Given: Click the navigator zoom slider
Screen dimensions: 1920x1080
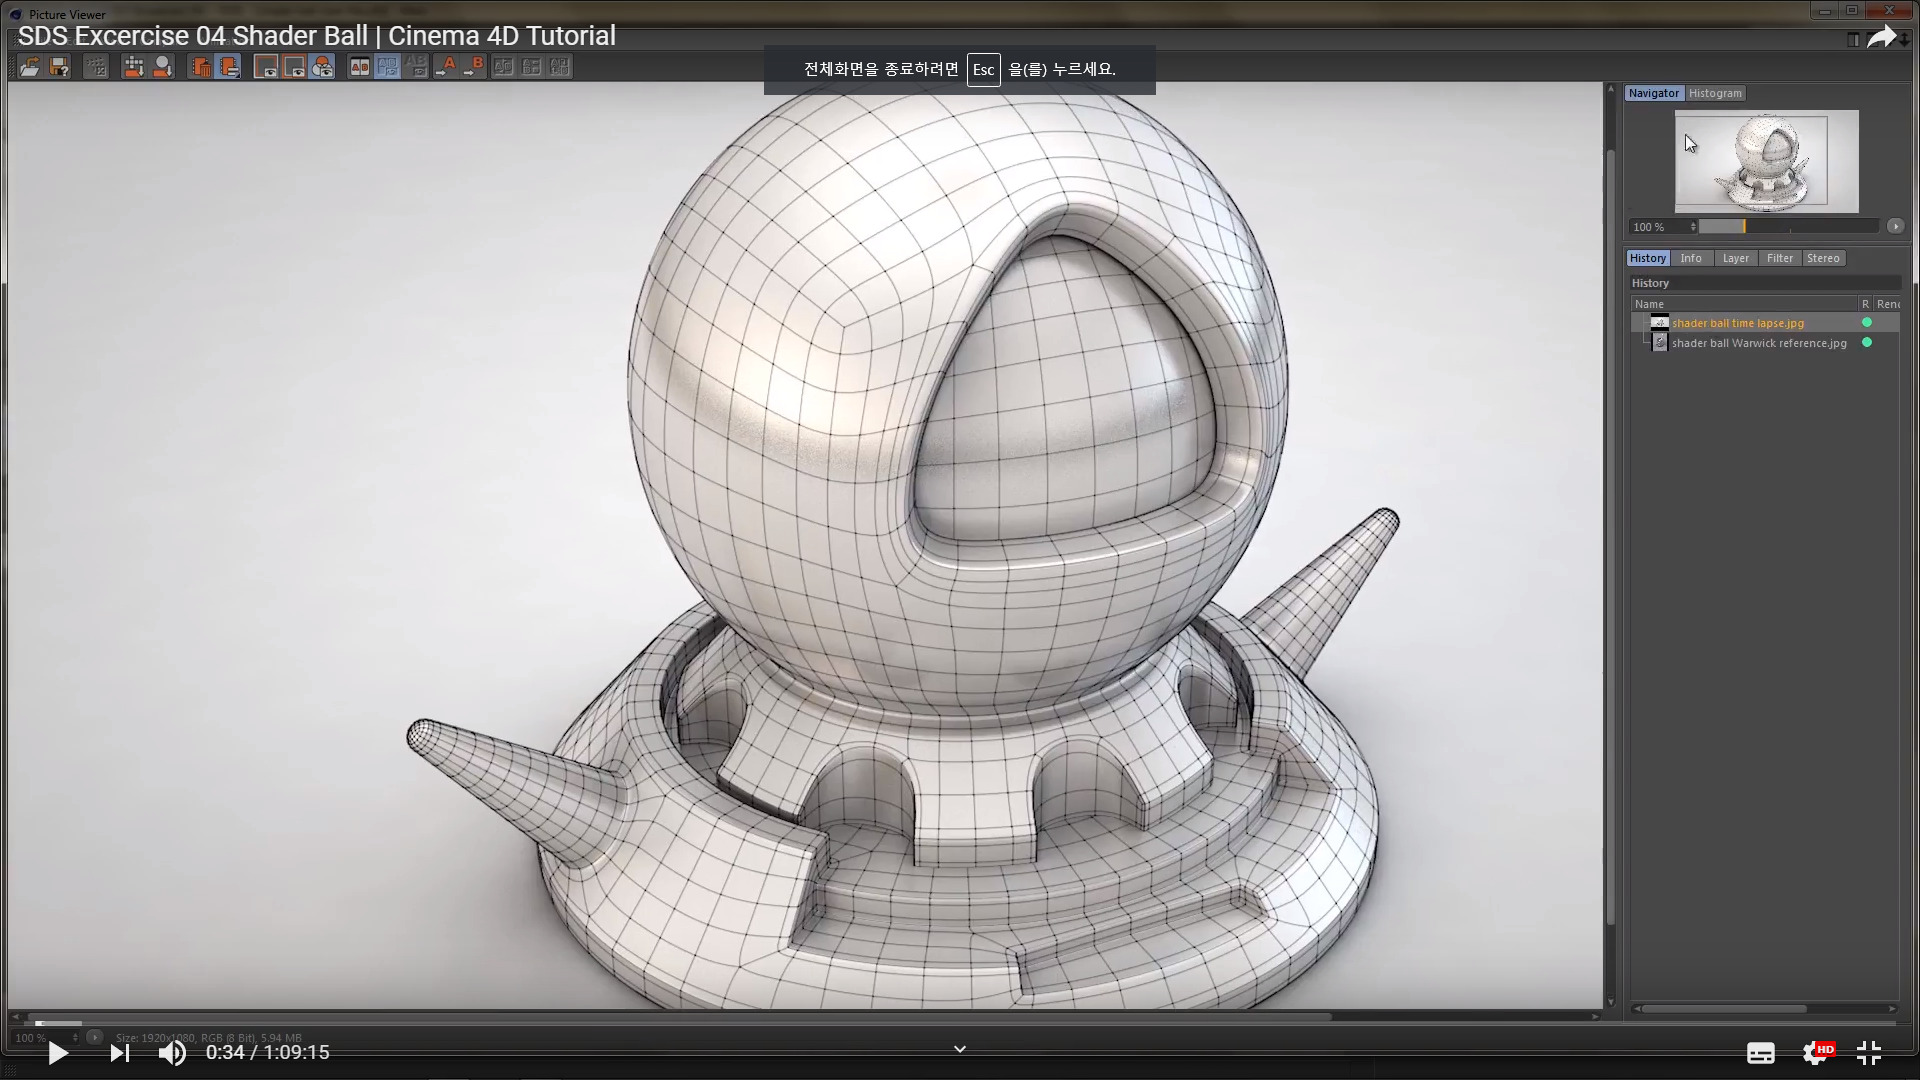Looking at the screenshot, I should click(1789, 227).
